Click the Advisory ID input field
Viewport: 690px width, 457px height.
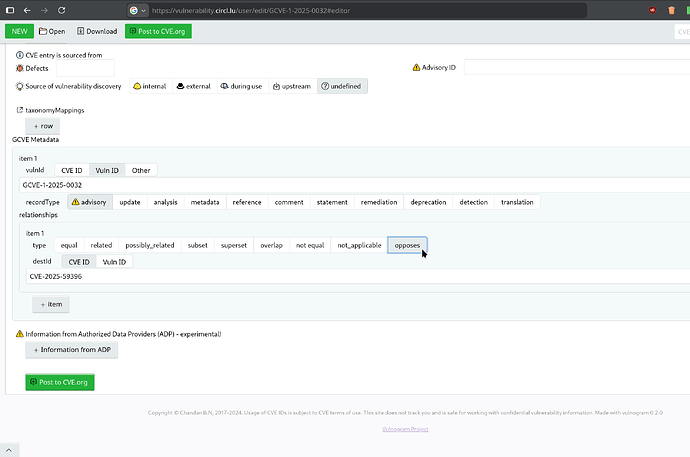(x=575, y=68)
